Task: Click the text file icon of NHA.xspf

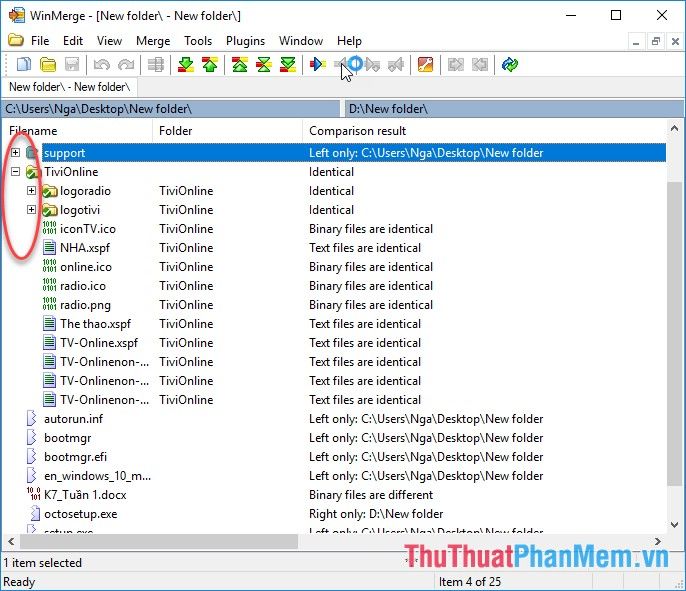Action: pyautogui.click(x=49, y=248)
